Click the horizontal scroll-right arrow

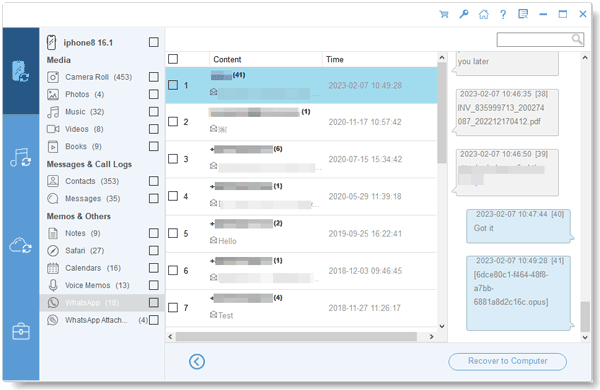point(432,336)
